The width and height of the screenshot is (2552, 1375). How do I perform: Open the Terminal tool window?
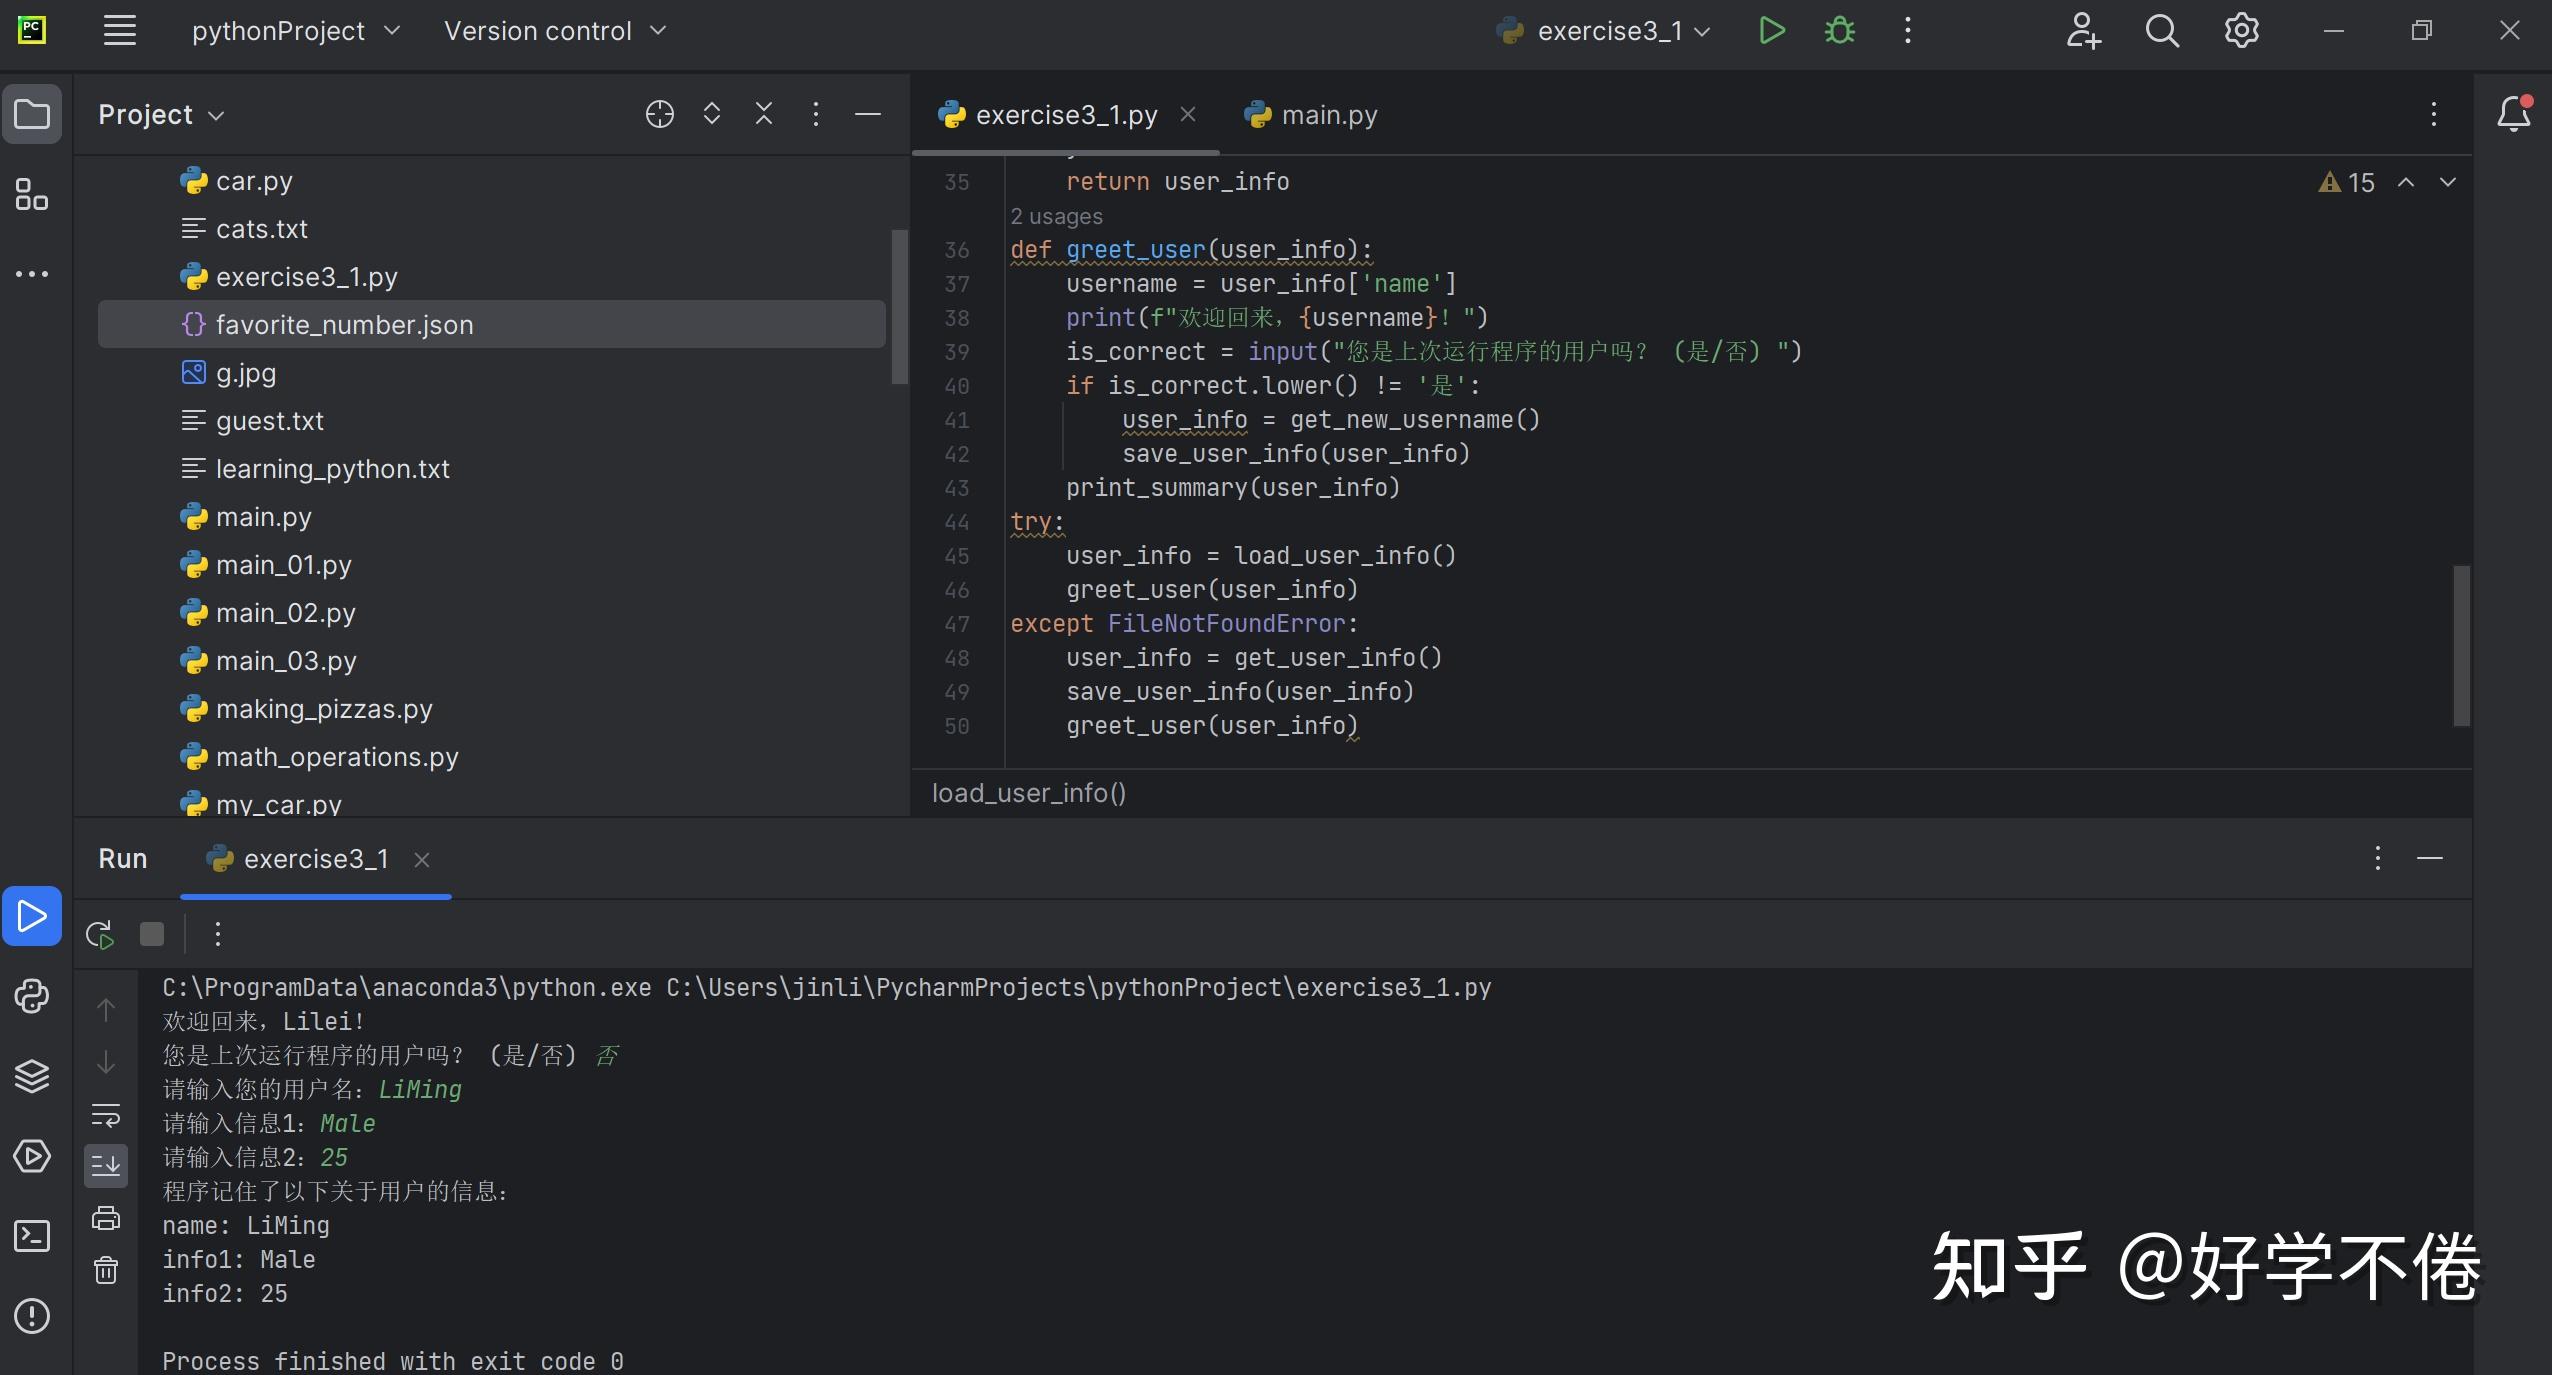(x=31, y=1236)
